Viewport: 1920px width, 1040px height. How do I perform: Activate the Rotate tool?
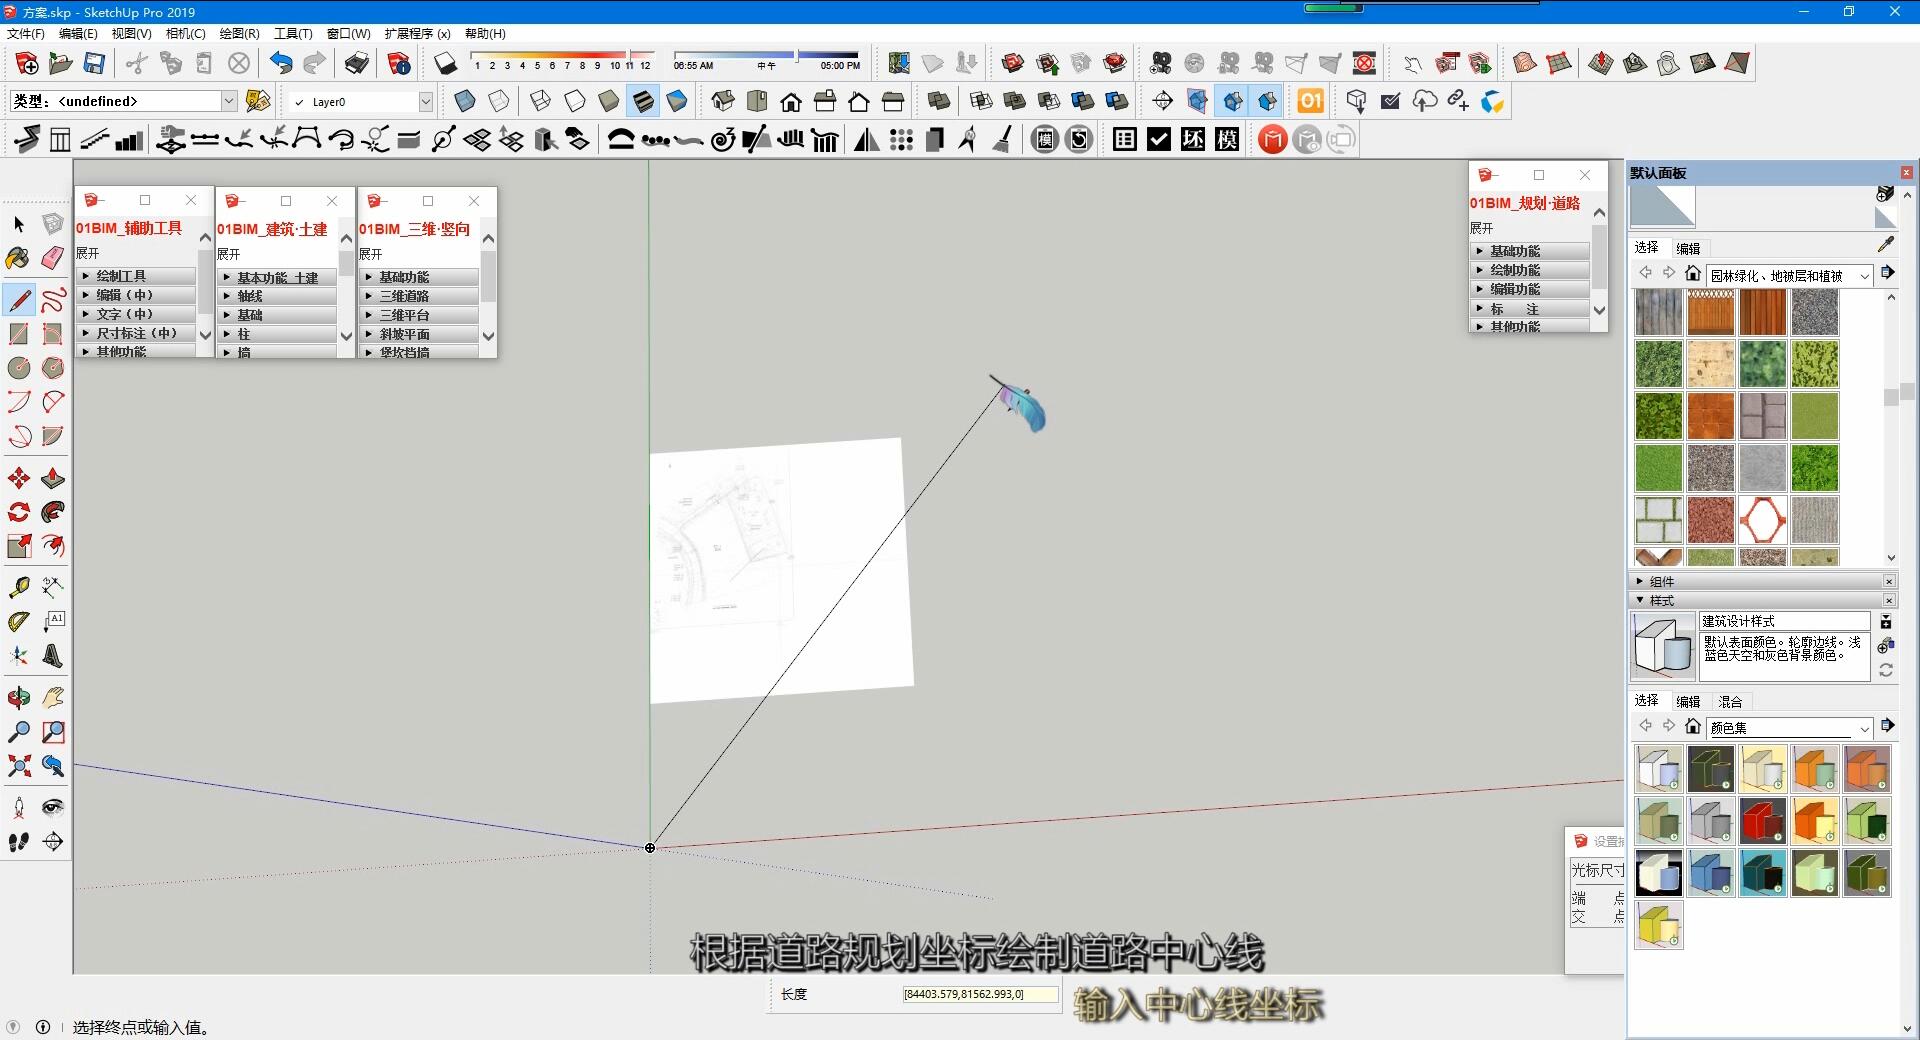[19, 512]
